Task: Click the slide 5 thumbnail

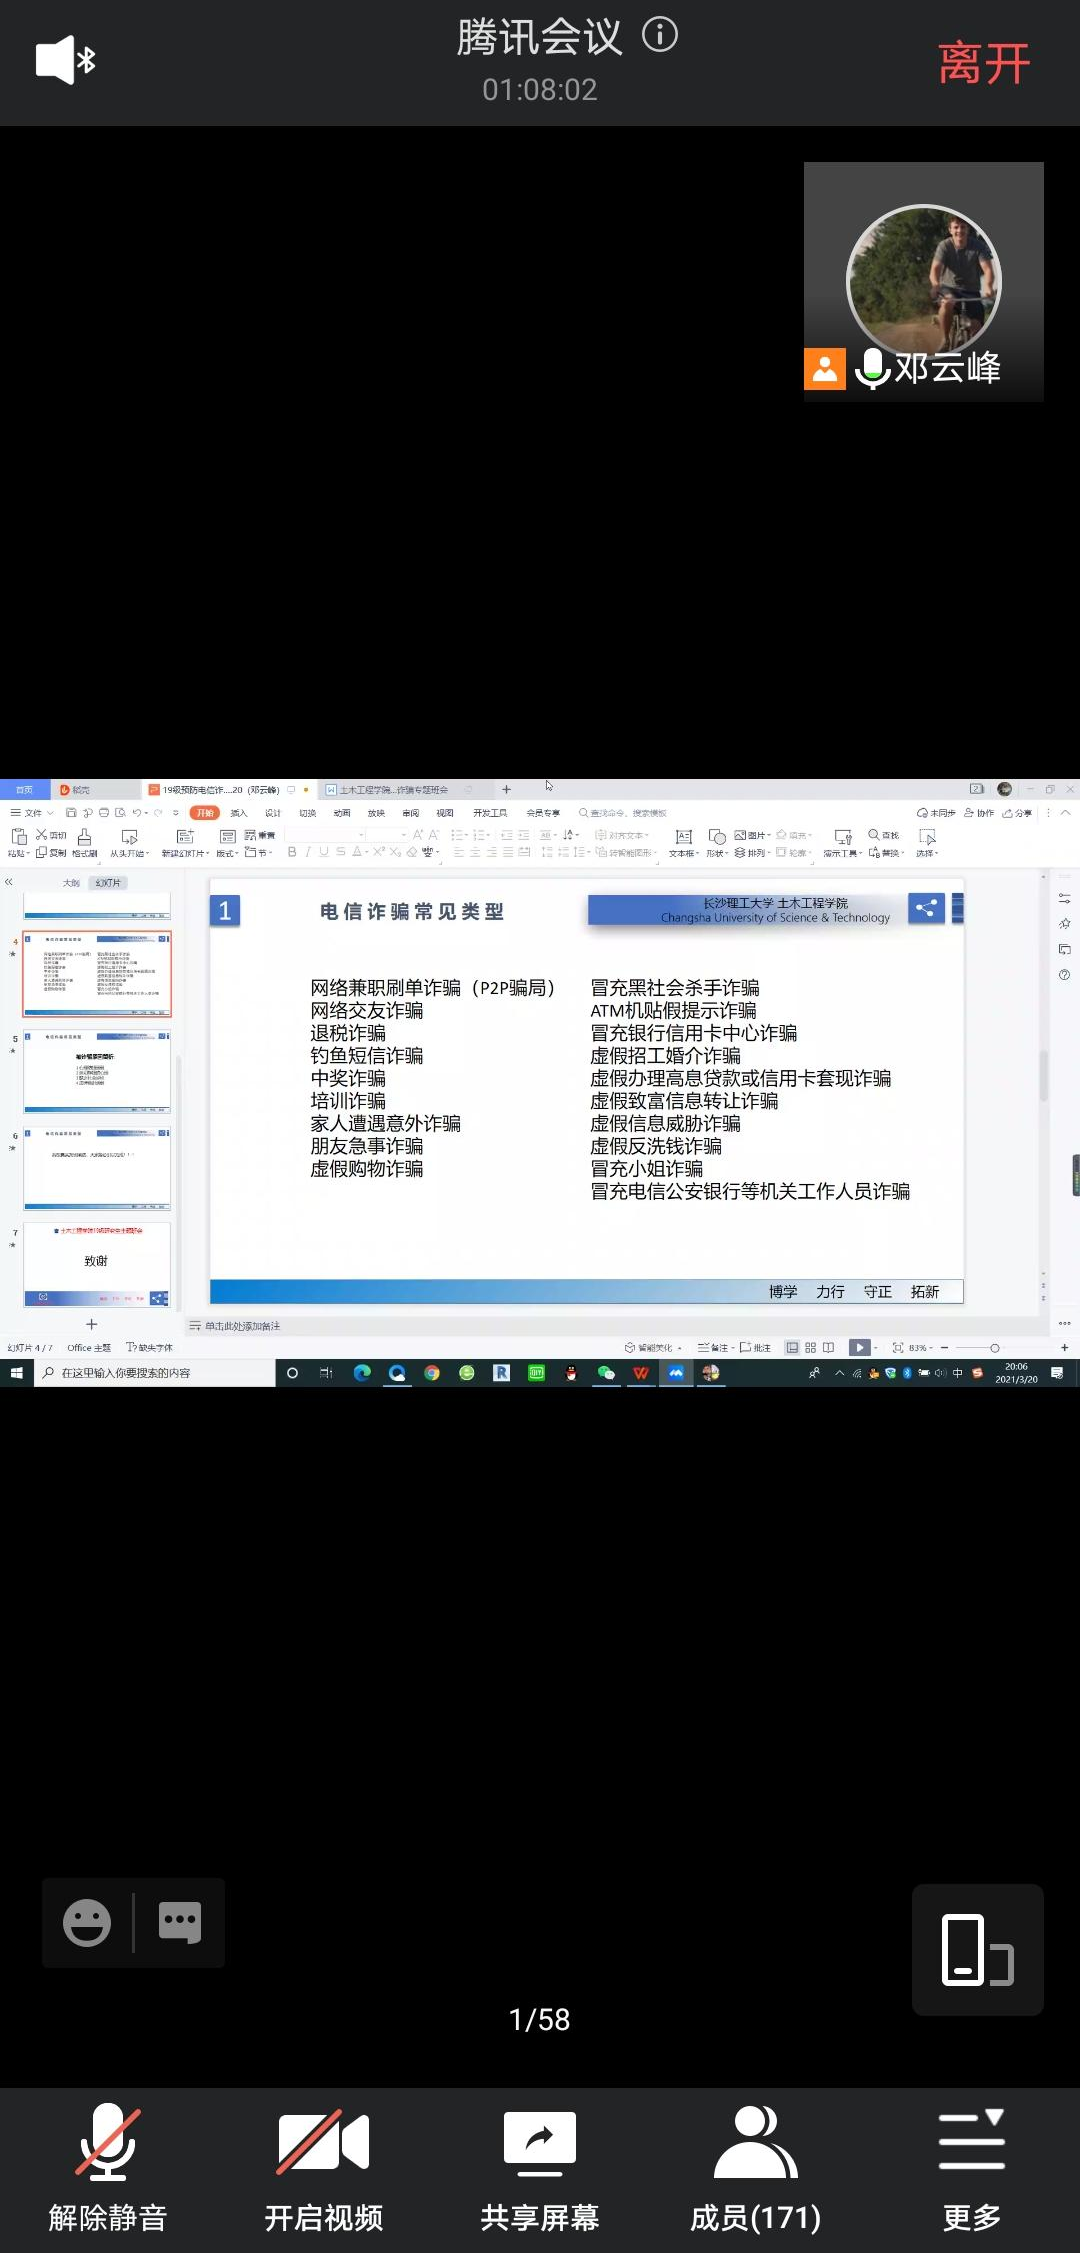Action: (97, 1071)
